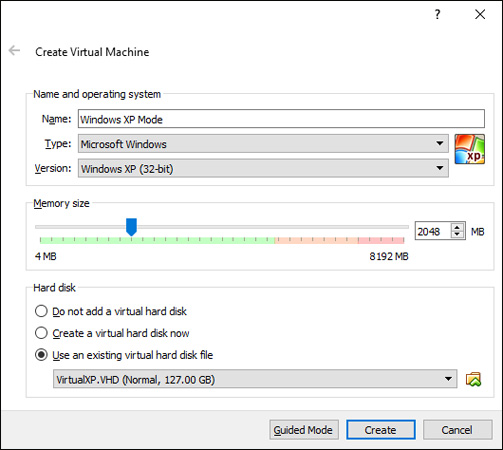The width and height of the screenshot is (503, 450).
Task: Select 'Do not add a virtual hard disk'
Action: 41,311
